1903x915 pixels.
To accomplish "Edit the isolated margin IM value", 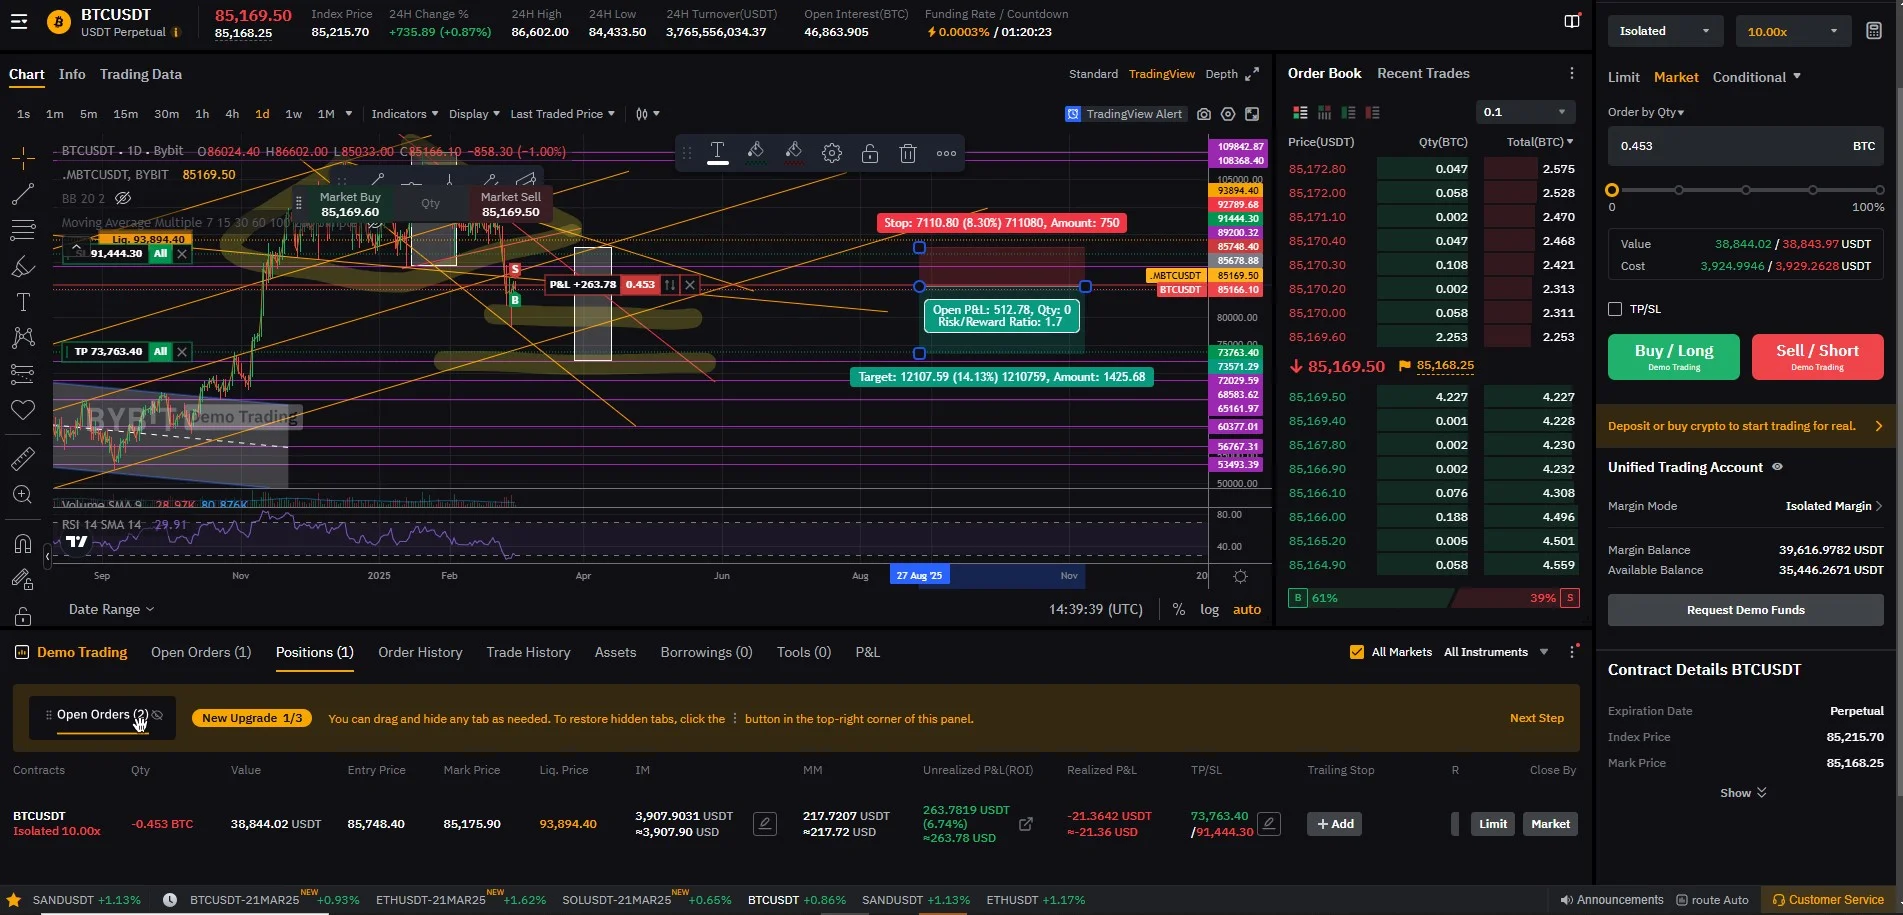I will tap(765, 824).
